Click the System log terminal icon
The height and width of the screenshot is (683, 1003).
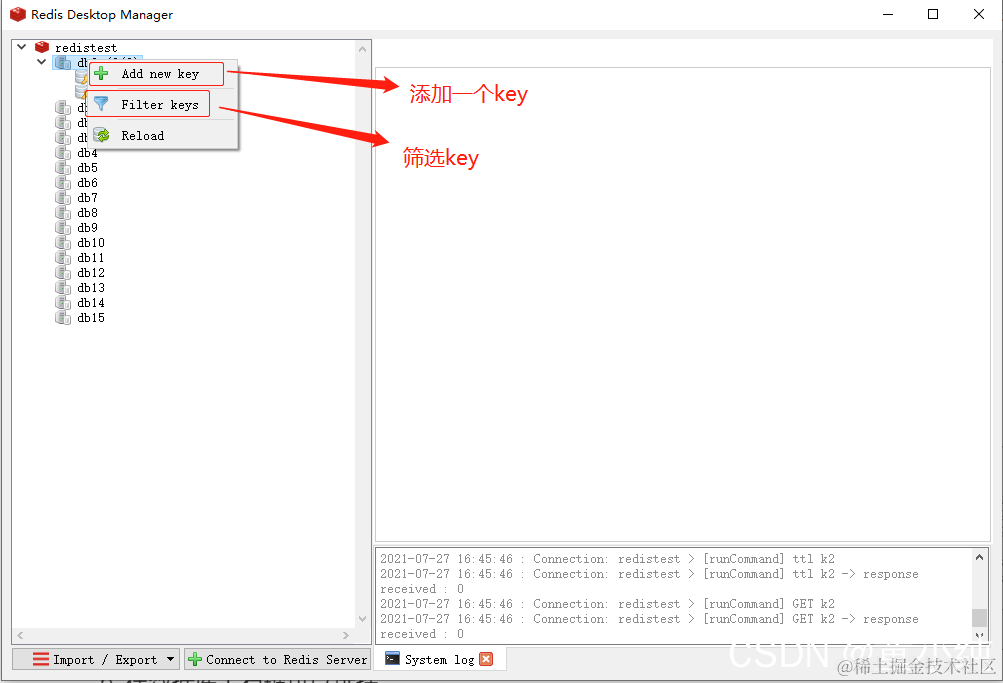click(x=393, y=659)
